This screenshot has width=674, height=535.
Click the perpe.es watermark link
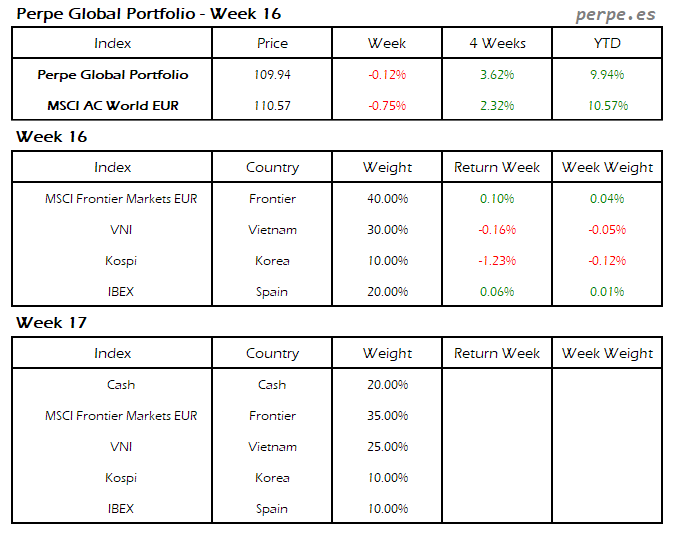(x=616, y=15)
